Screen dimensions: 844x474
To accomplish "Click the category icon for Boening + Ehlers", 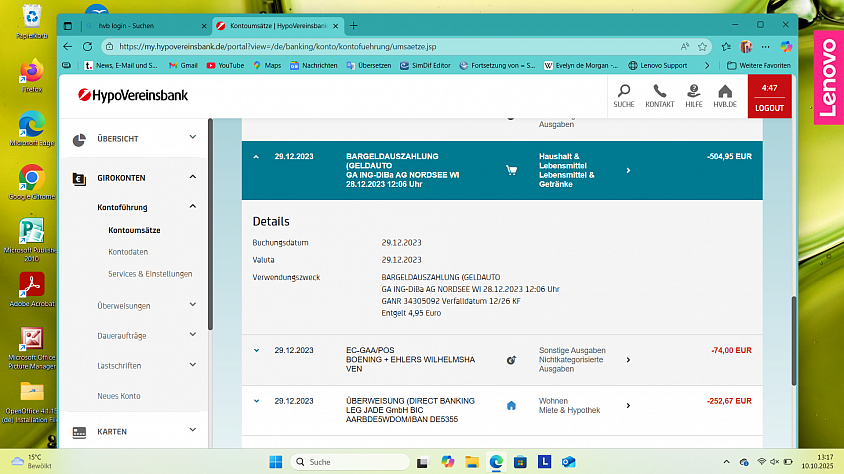I will click(511, 360).
